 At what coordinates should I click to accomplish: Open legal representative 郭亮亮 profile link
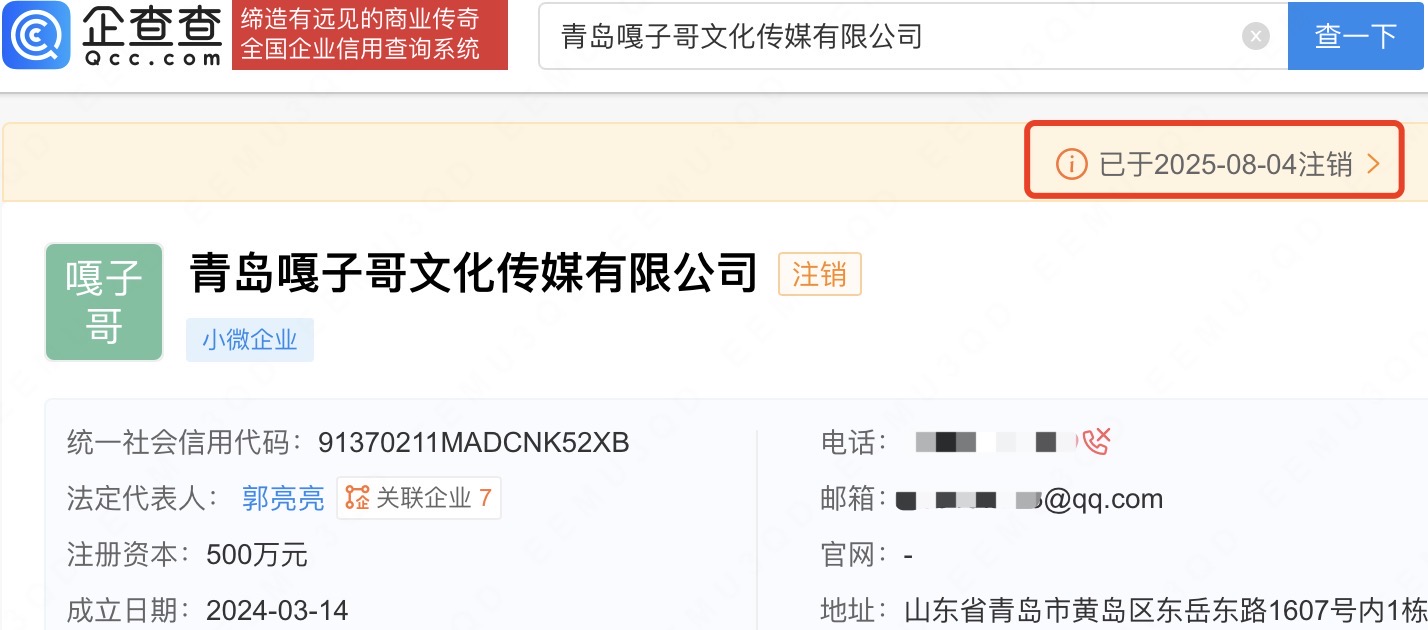[x=283, y=498]
